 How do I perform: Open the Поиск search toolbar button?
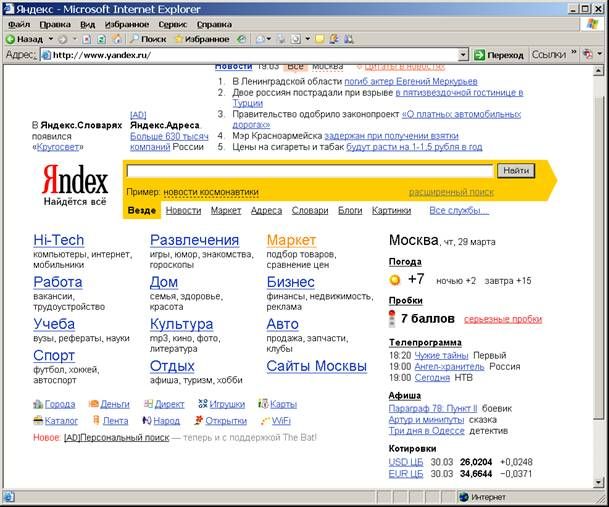click(x=148, y=39)
